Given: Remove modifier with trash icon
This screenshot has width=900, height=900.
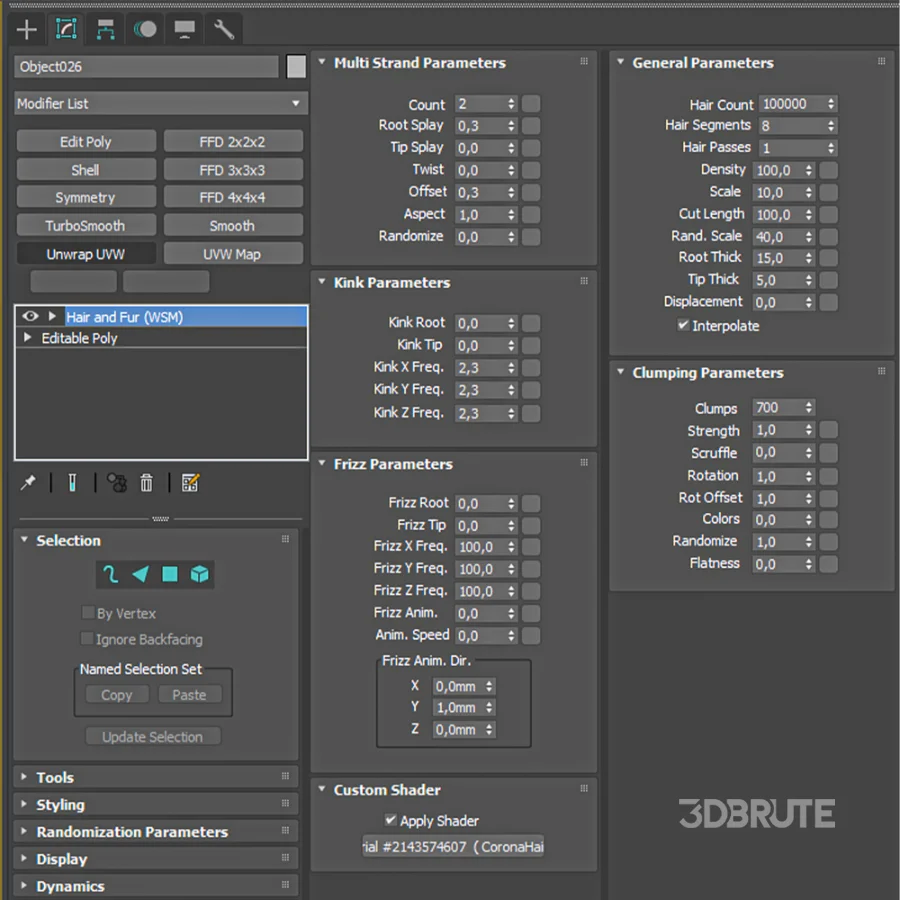Looking at the screenshot, I should 146,483.
